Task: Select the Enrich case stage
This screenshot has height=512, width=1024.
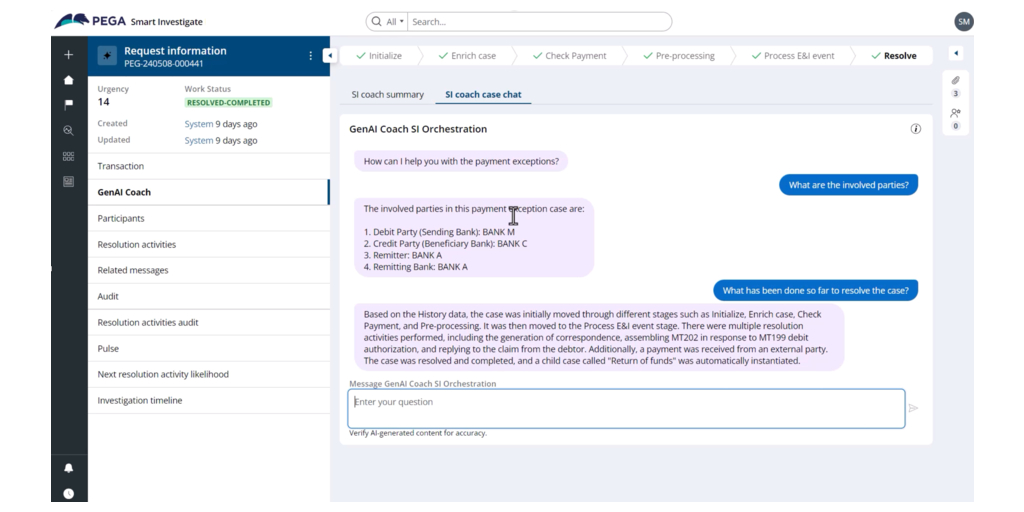Action: pyautogui.click(x=467, y=56)
